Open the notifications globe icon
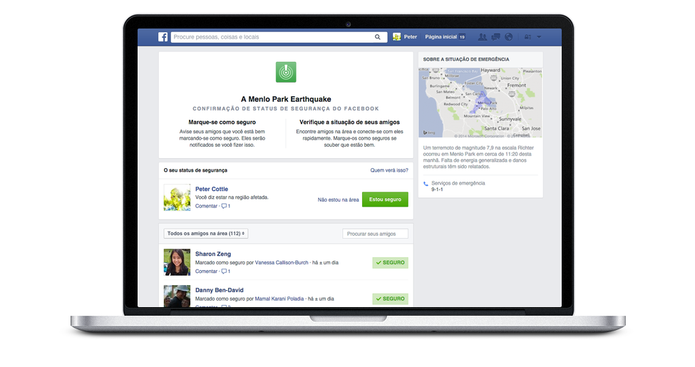The height and width of the screenshot is (367, 695). point(509,37)
